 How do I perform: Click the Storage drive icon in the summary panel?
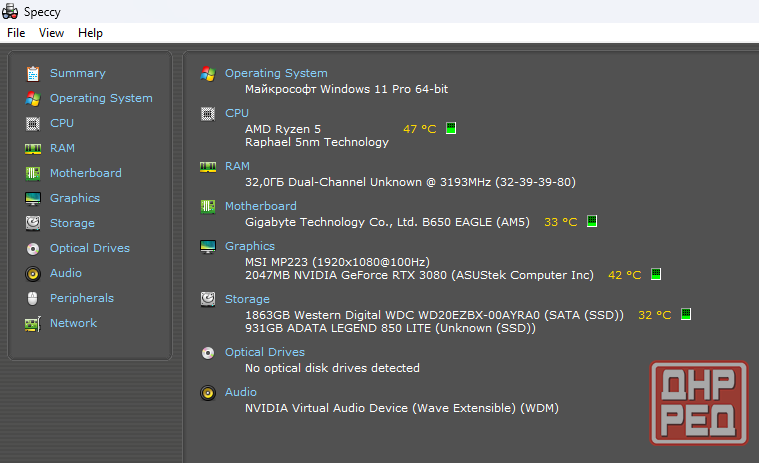(208, 299)
